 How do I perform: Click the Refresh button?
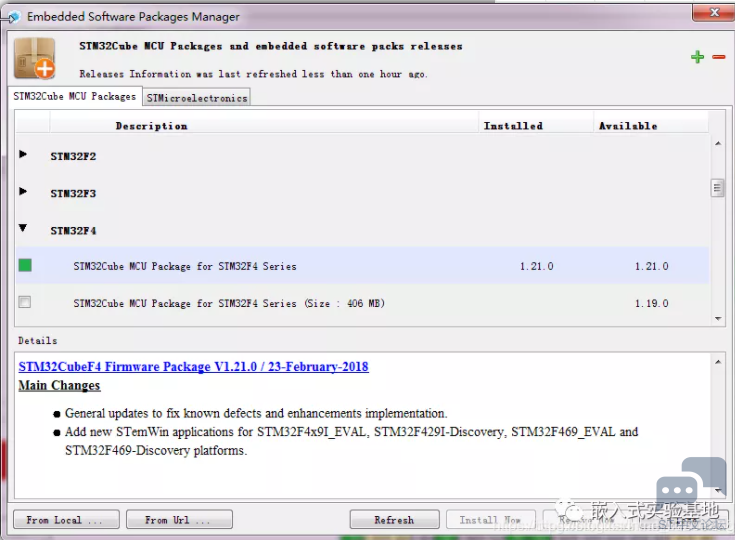point(394,519)
